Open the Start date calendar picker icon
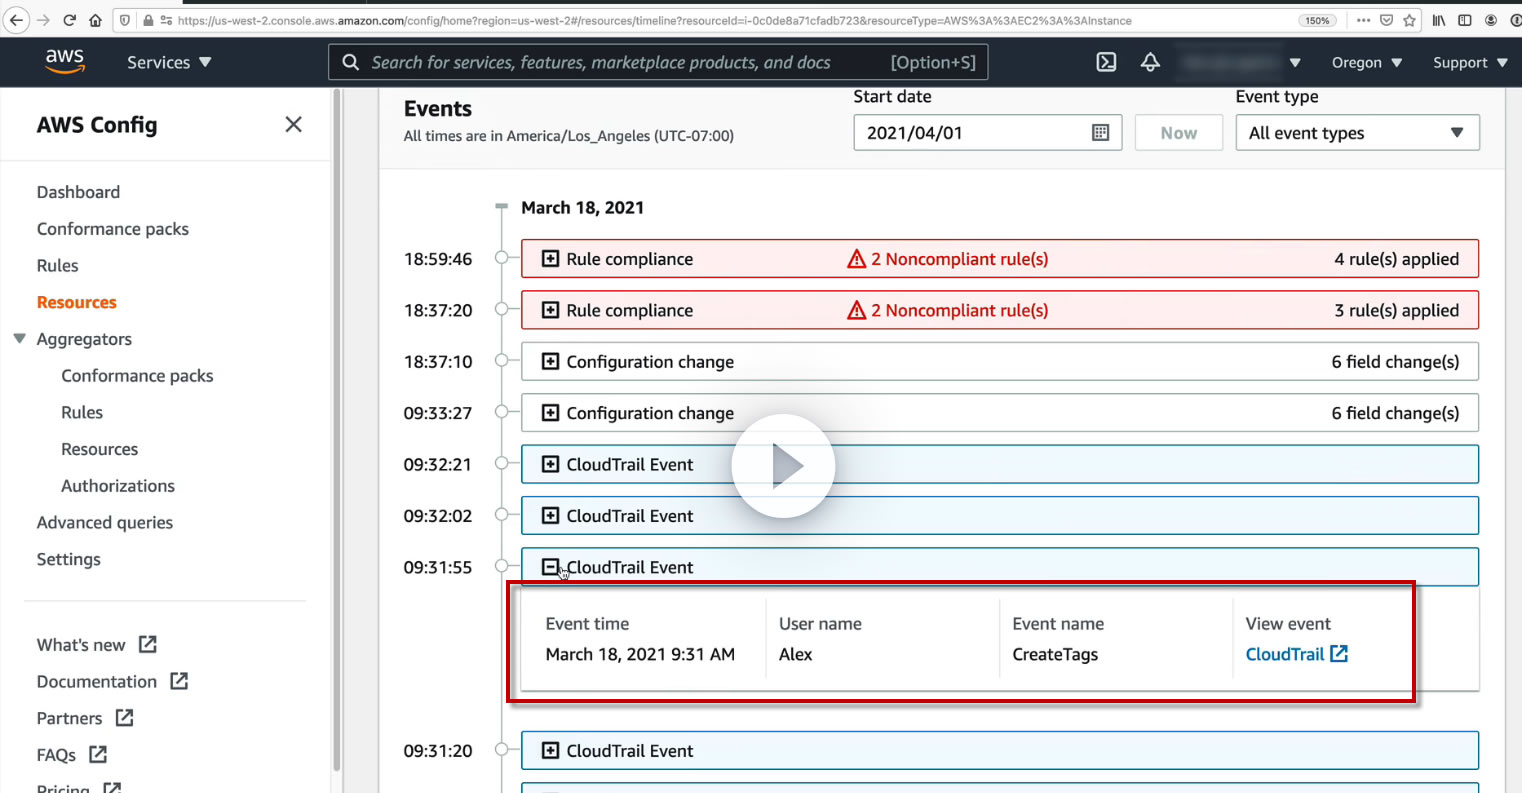The height and width of the screenshot is (793, 1522). (1100, 133)
